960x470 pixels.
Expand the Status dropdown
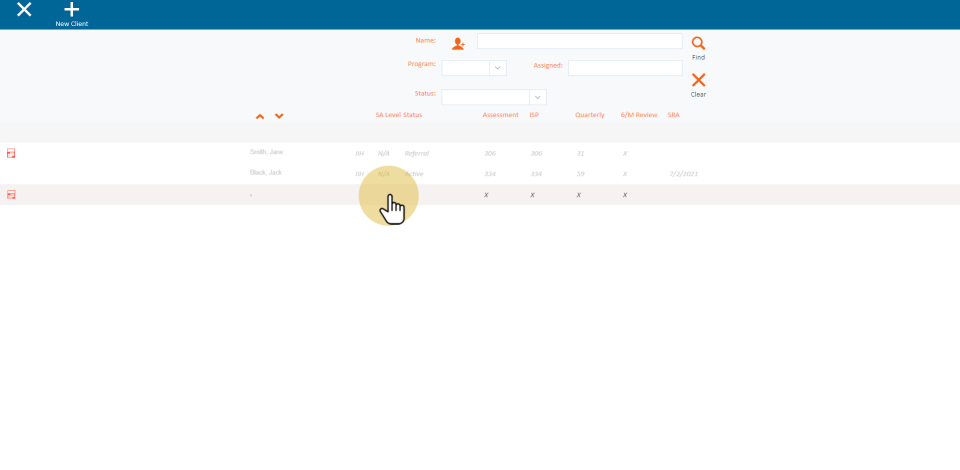(538, 97)
